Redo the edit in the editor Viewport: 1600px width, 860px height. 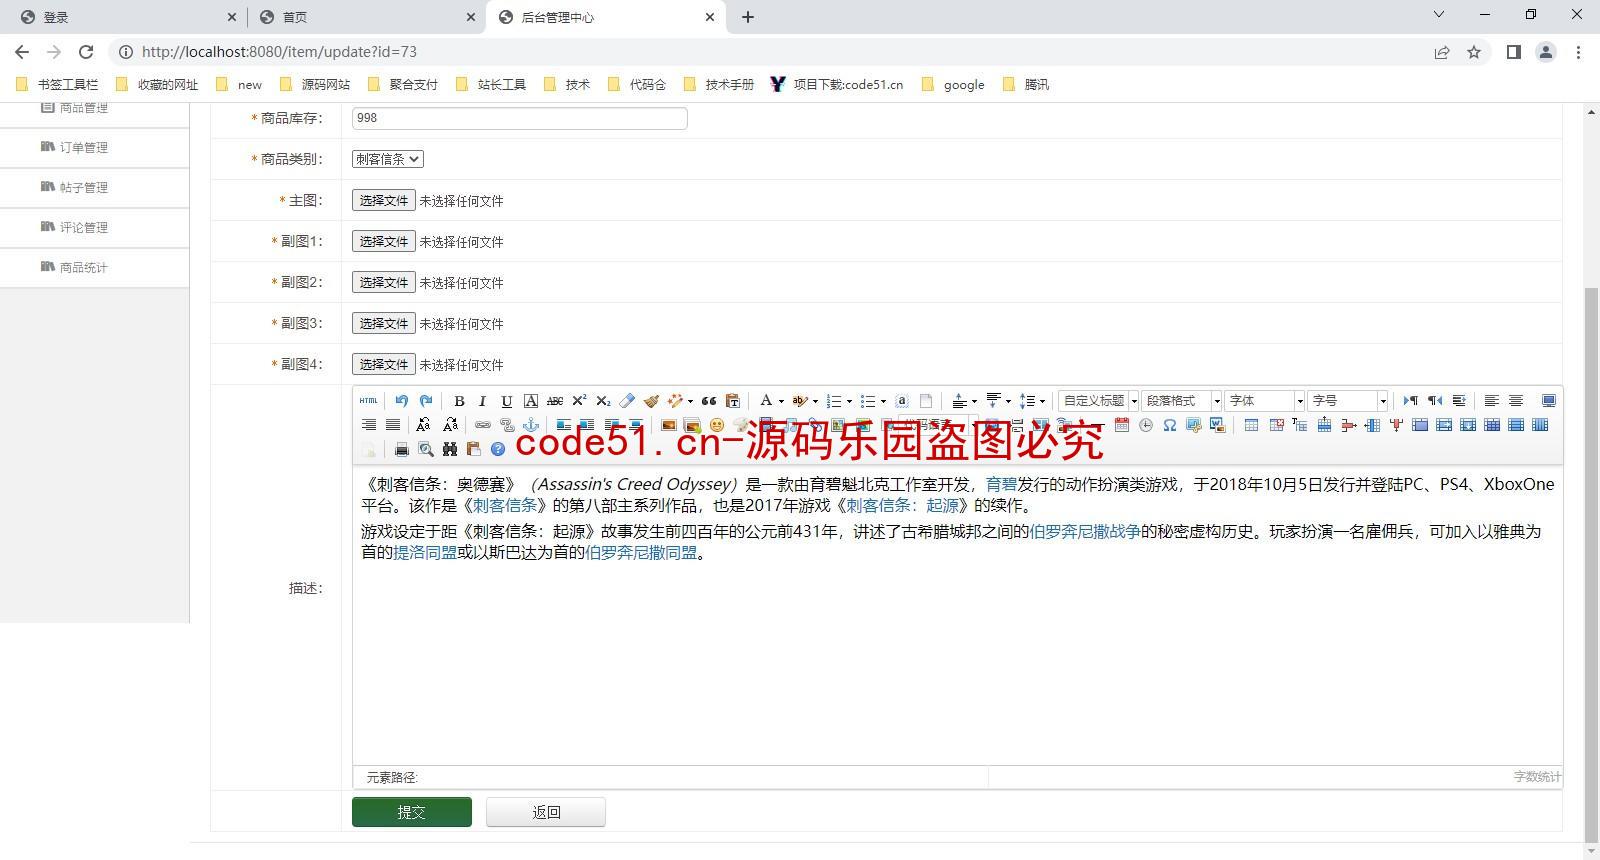point(426,401)
